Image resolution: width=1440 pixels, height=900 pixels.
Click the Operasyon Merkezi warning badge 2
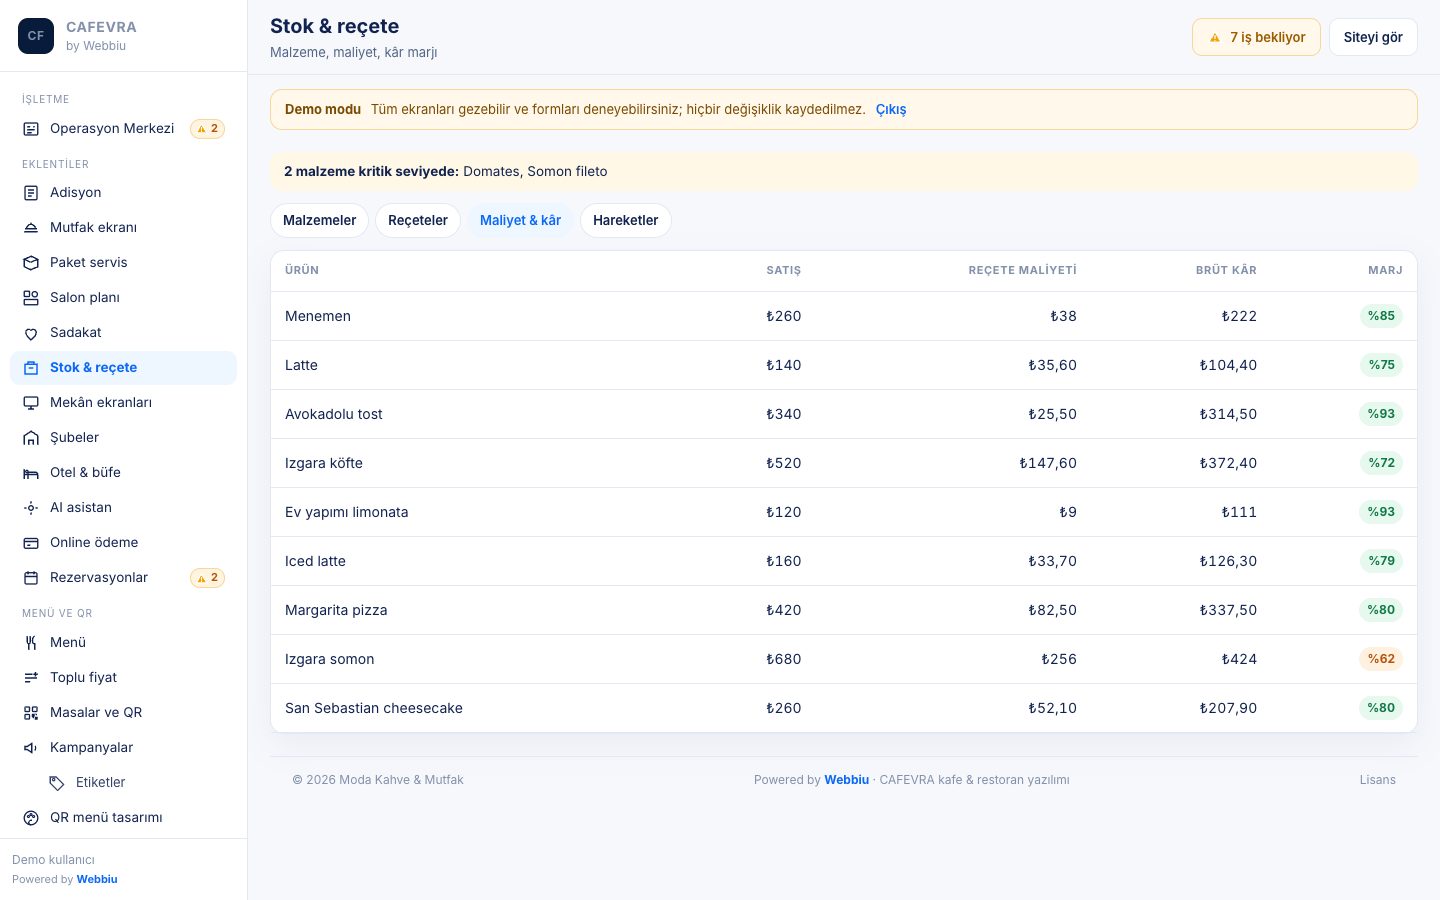[208, 129]
